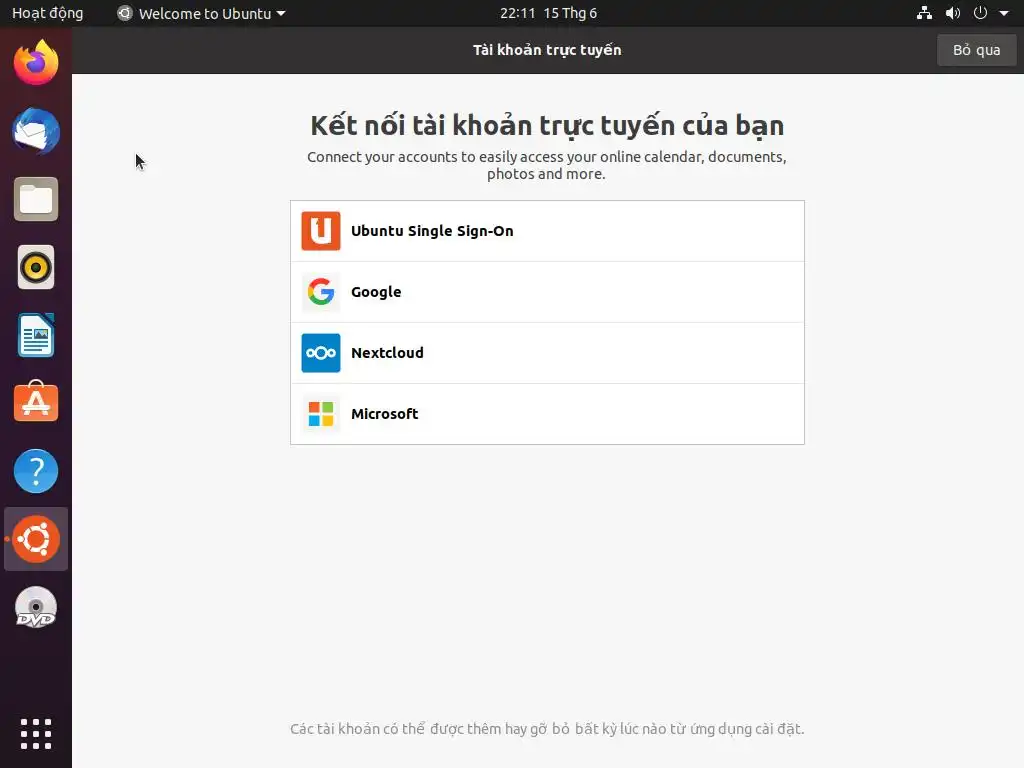The height and width of the screenshot is (768, 1024).
Task: Open the Help question mark icon
Action: click(x=36, y=471)
